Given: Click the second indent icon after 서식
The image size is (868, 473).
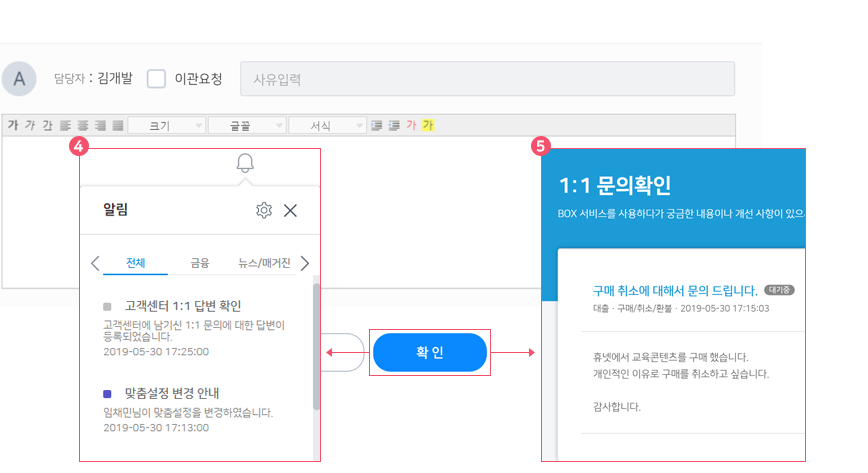Looking at the screenshot, I should (x=394, y=125).
